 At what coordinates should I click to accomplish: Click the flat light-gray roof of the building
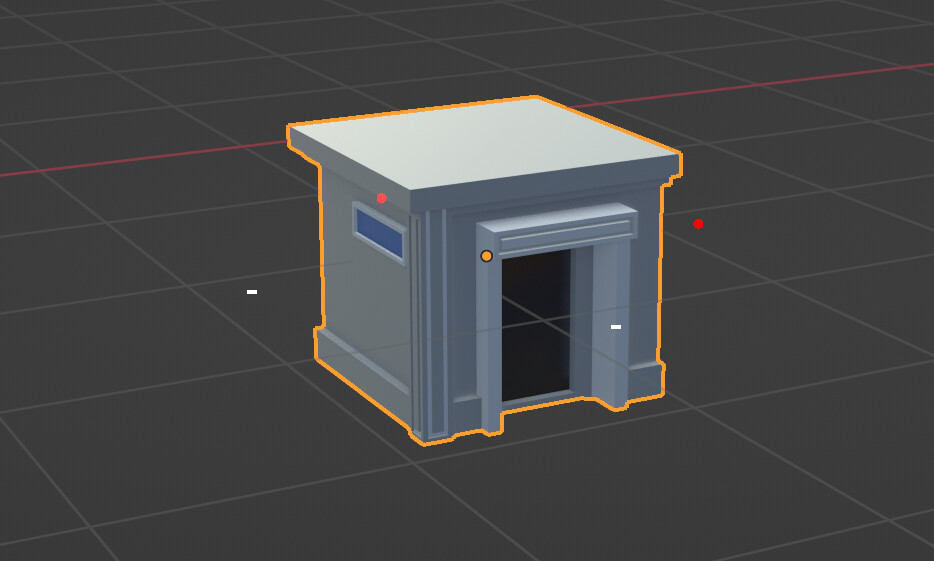[x=484, y=143]
